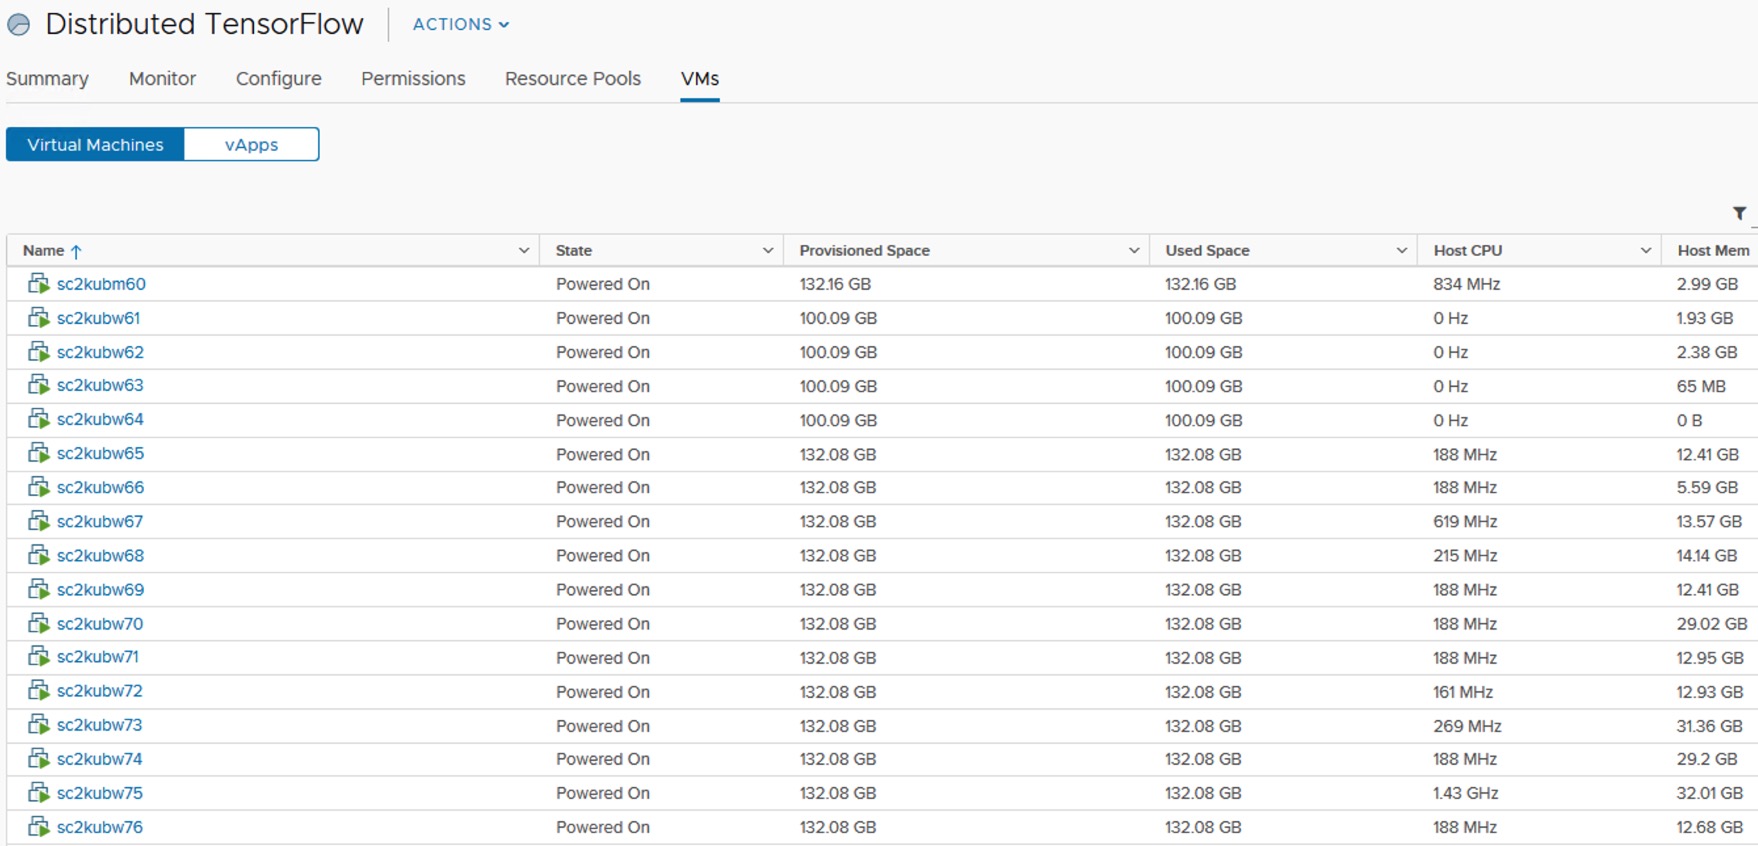
Task: Switch to the vApps view toggle
Action: (251, 144)
